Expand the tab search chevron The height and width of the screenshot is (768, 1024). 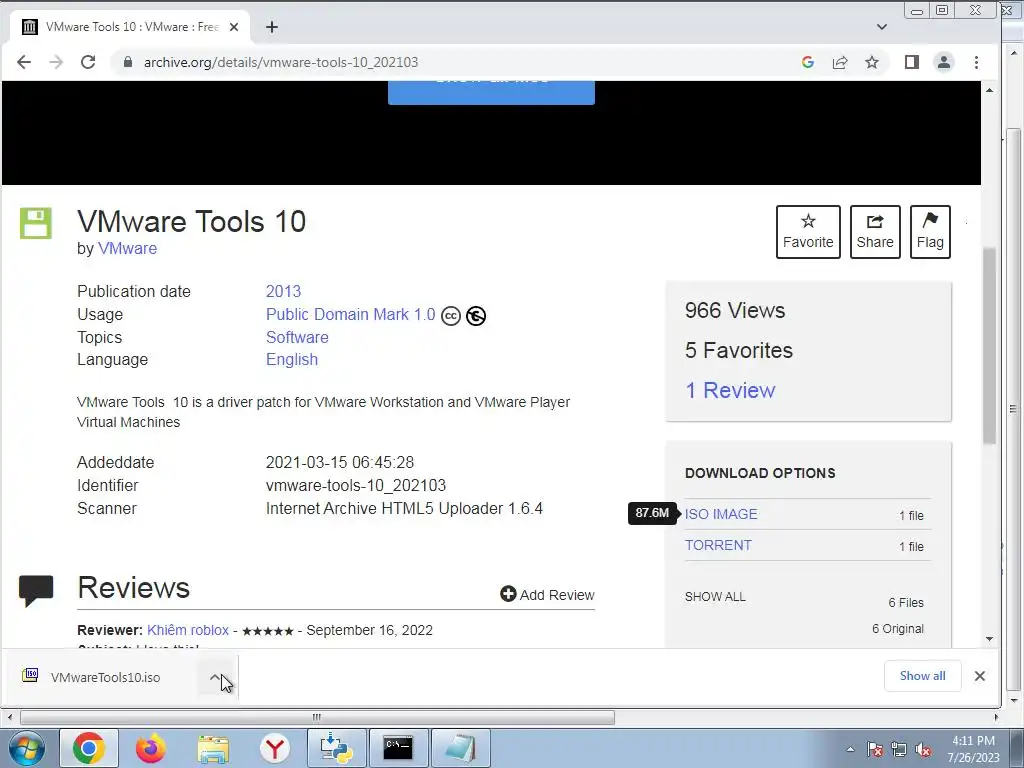coord(882,27)
